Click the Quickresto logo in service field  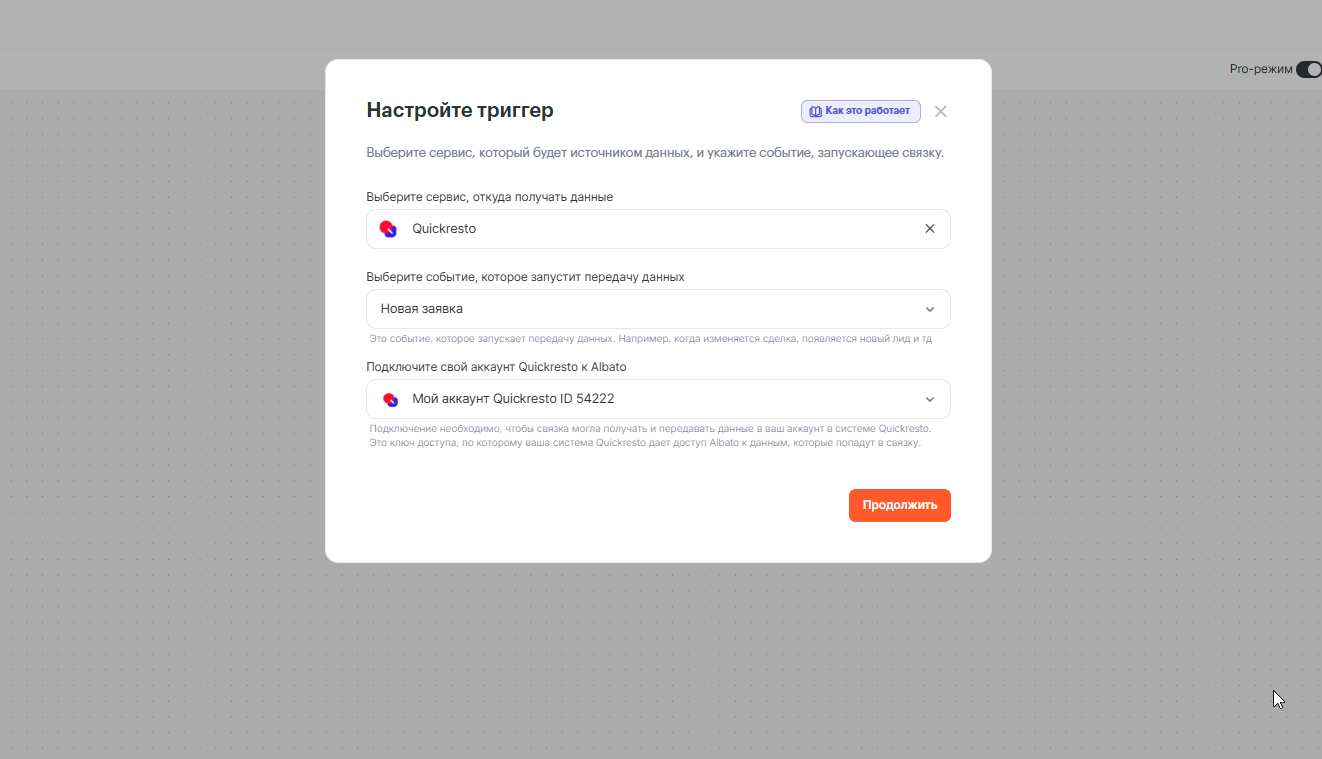click(388, 229)
